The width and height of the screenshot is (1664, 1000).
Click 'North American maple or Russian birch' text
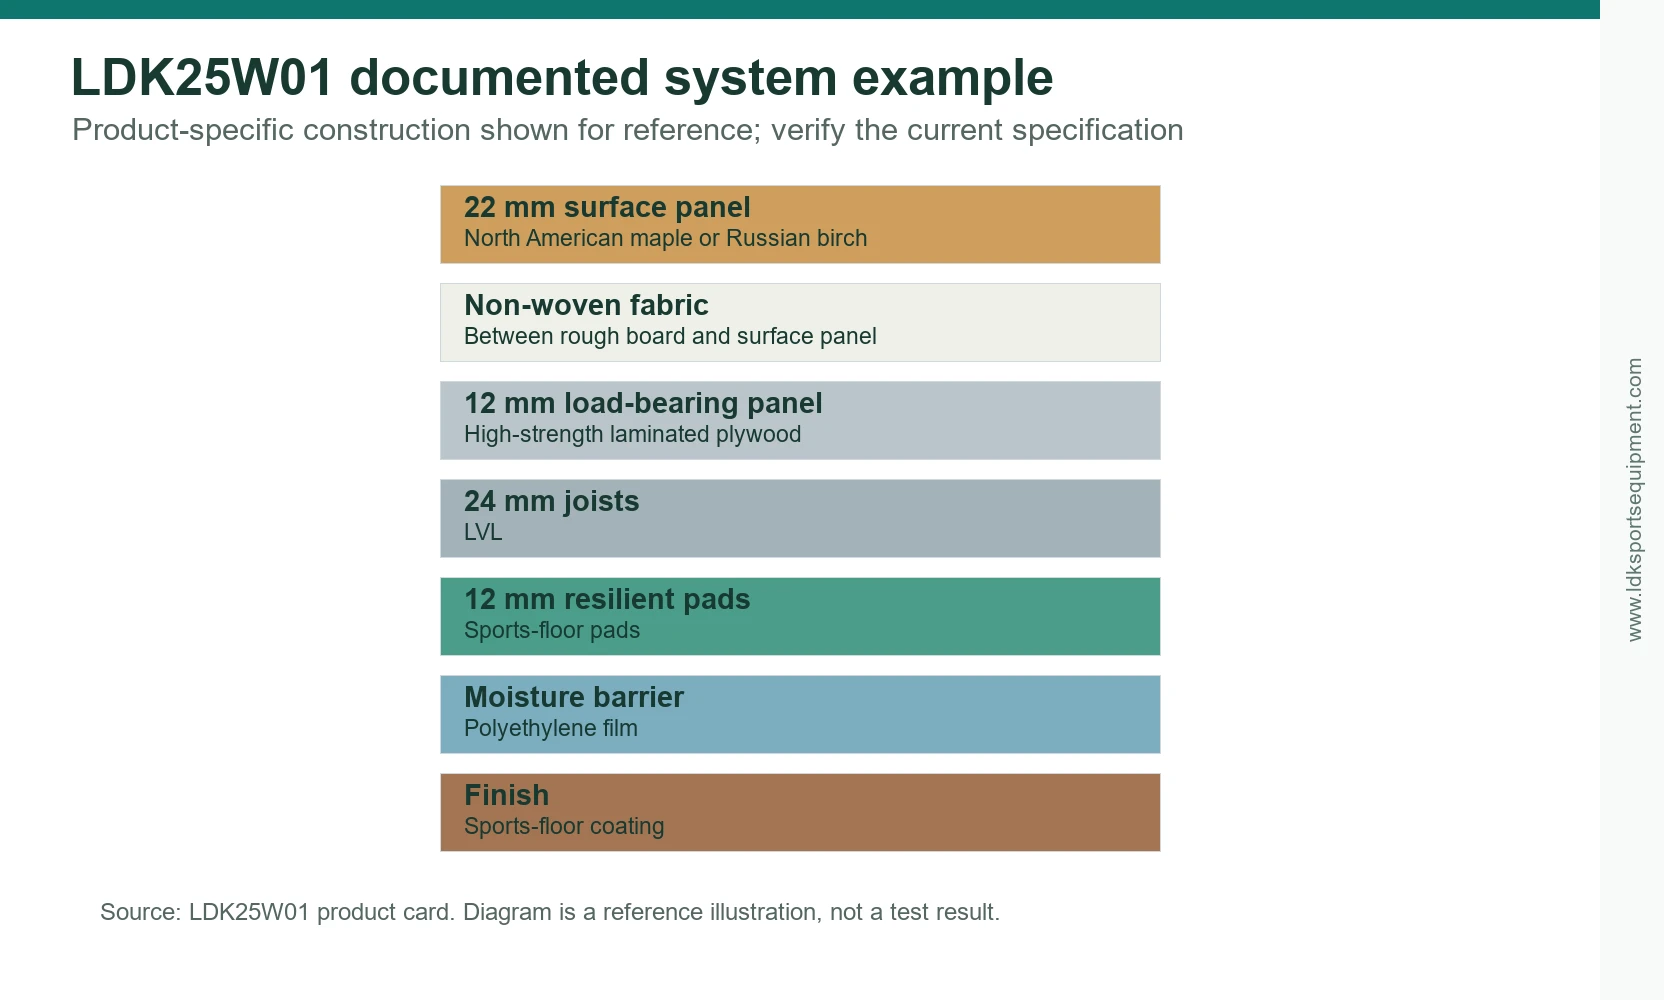click(665, 238)
